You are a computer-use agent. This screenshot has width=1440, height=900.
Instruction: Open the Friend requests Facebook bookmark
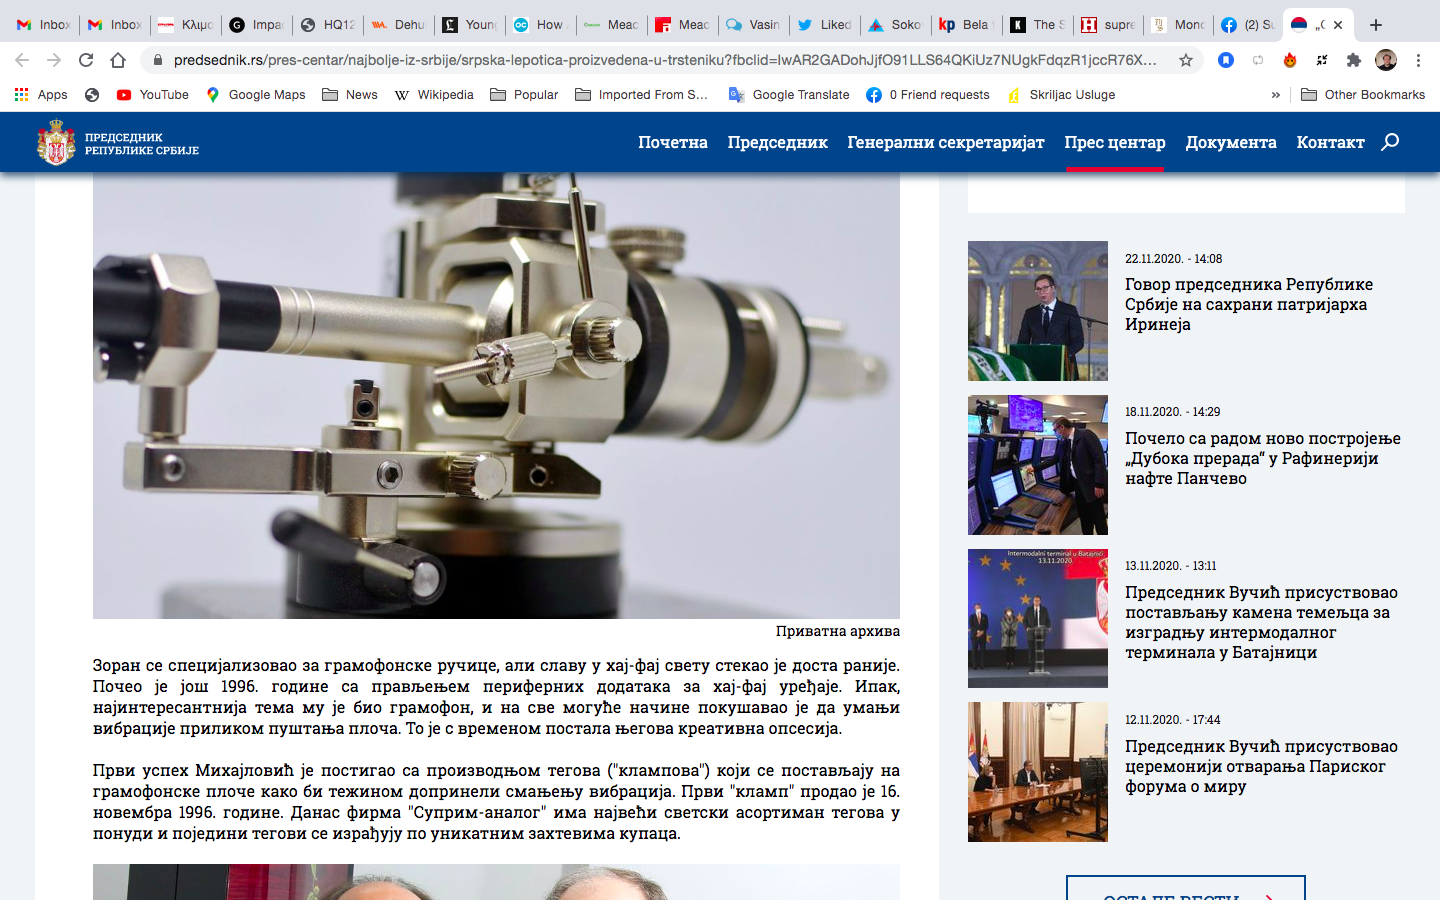(928, 95)
